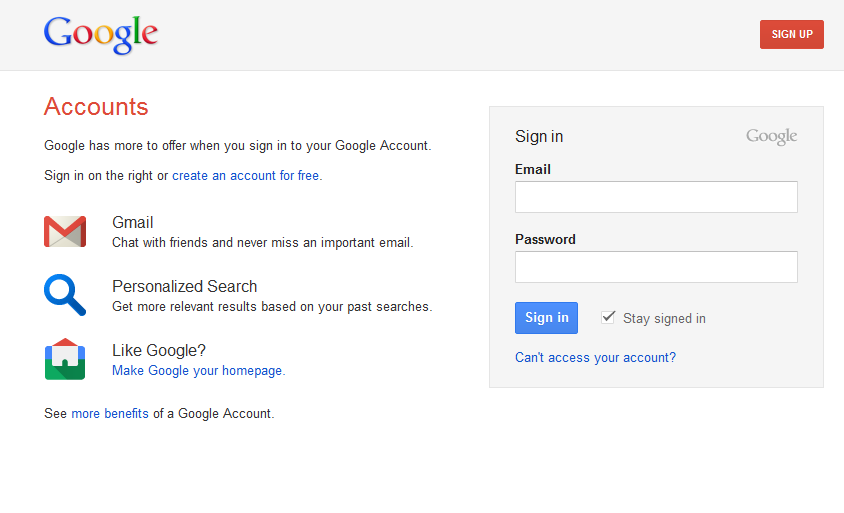Click the homepage house icon
This screenshot has width=844, height=513.
click(65, 359)
